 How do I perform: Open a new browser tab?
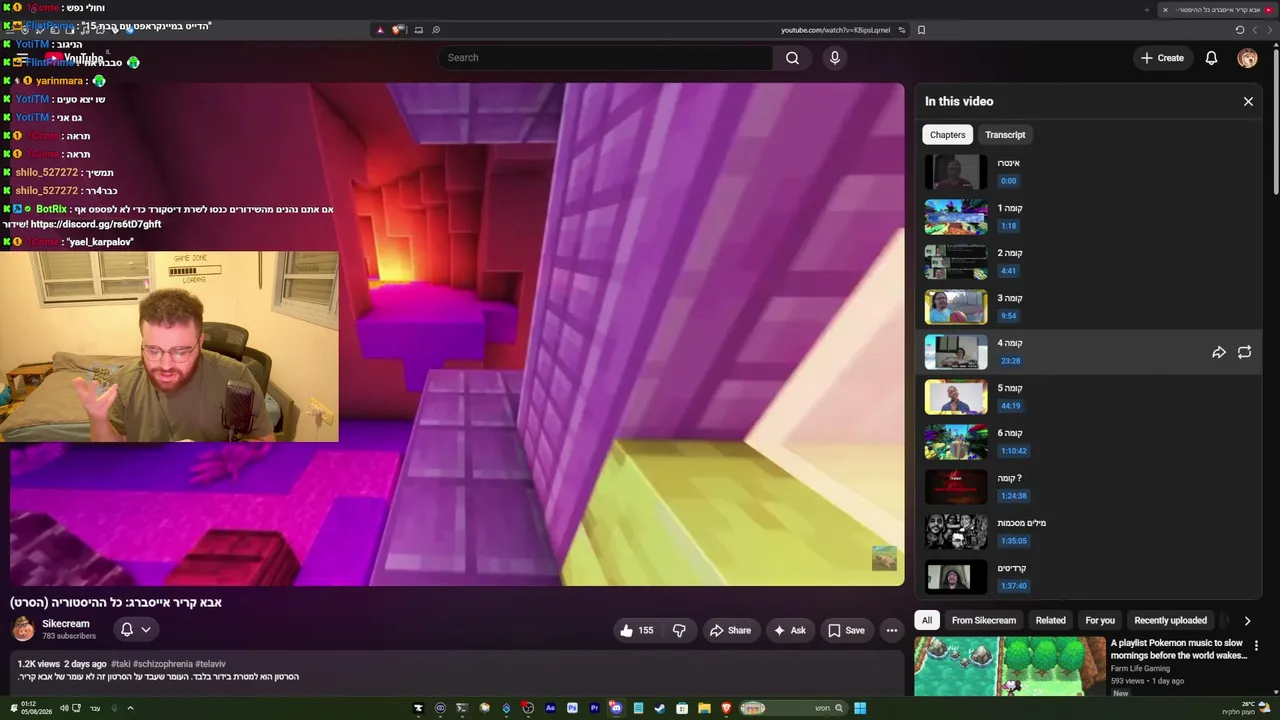[1146, 10]
